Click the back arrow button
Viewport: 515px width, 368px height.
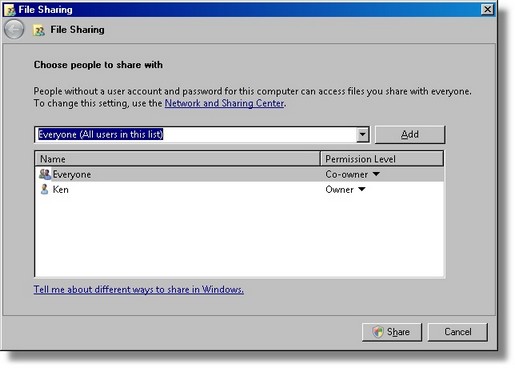click(x=14, y=29)
